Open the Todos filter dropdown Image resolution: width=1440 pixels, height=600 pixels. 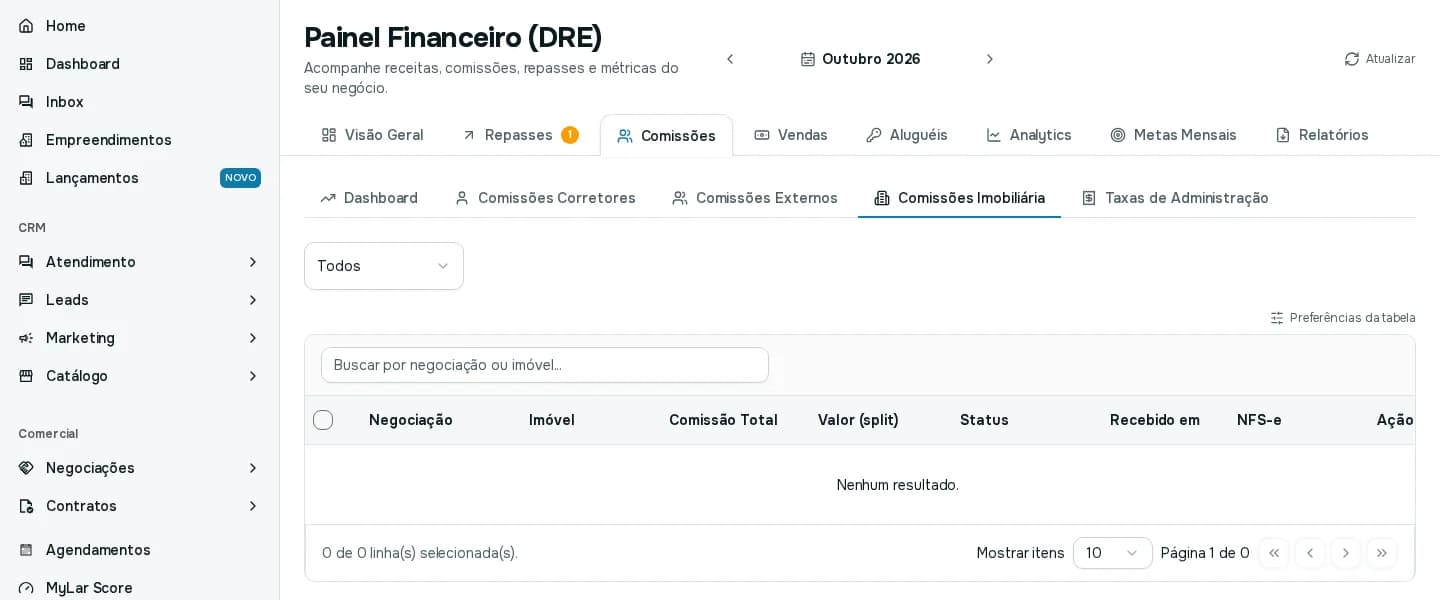tap(384, 266)
